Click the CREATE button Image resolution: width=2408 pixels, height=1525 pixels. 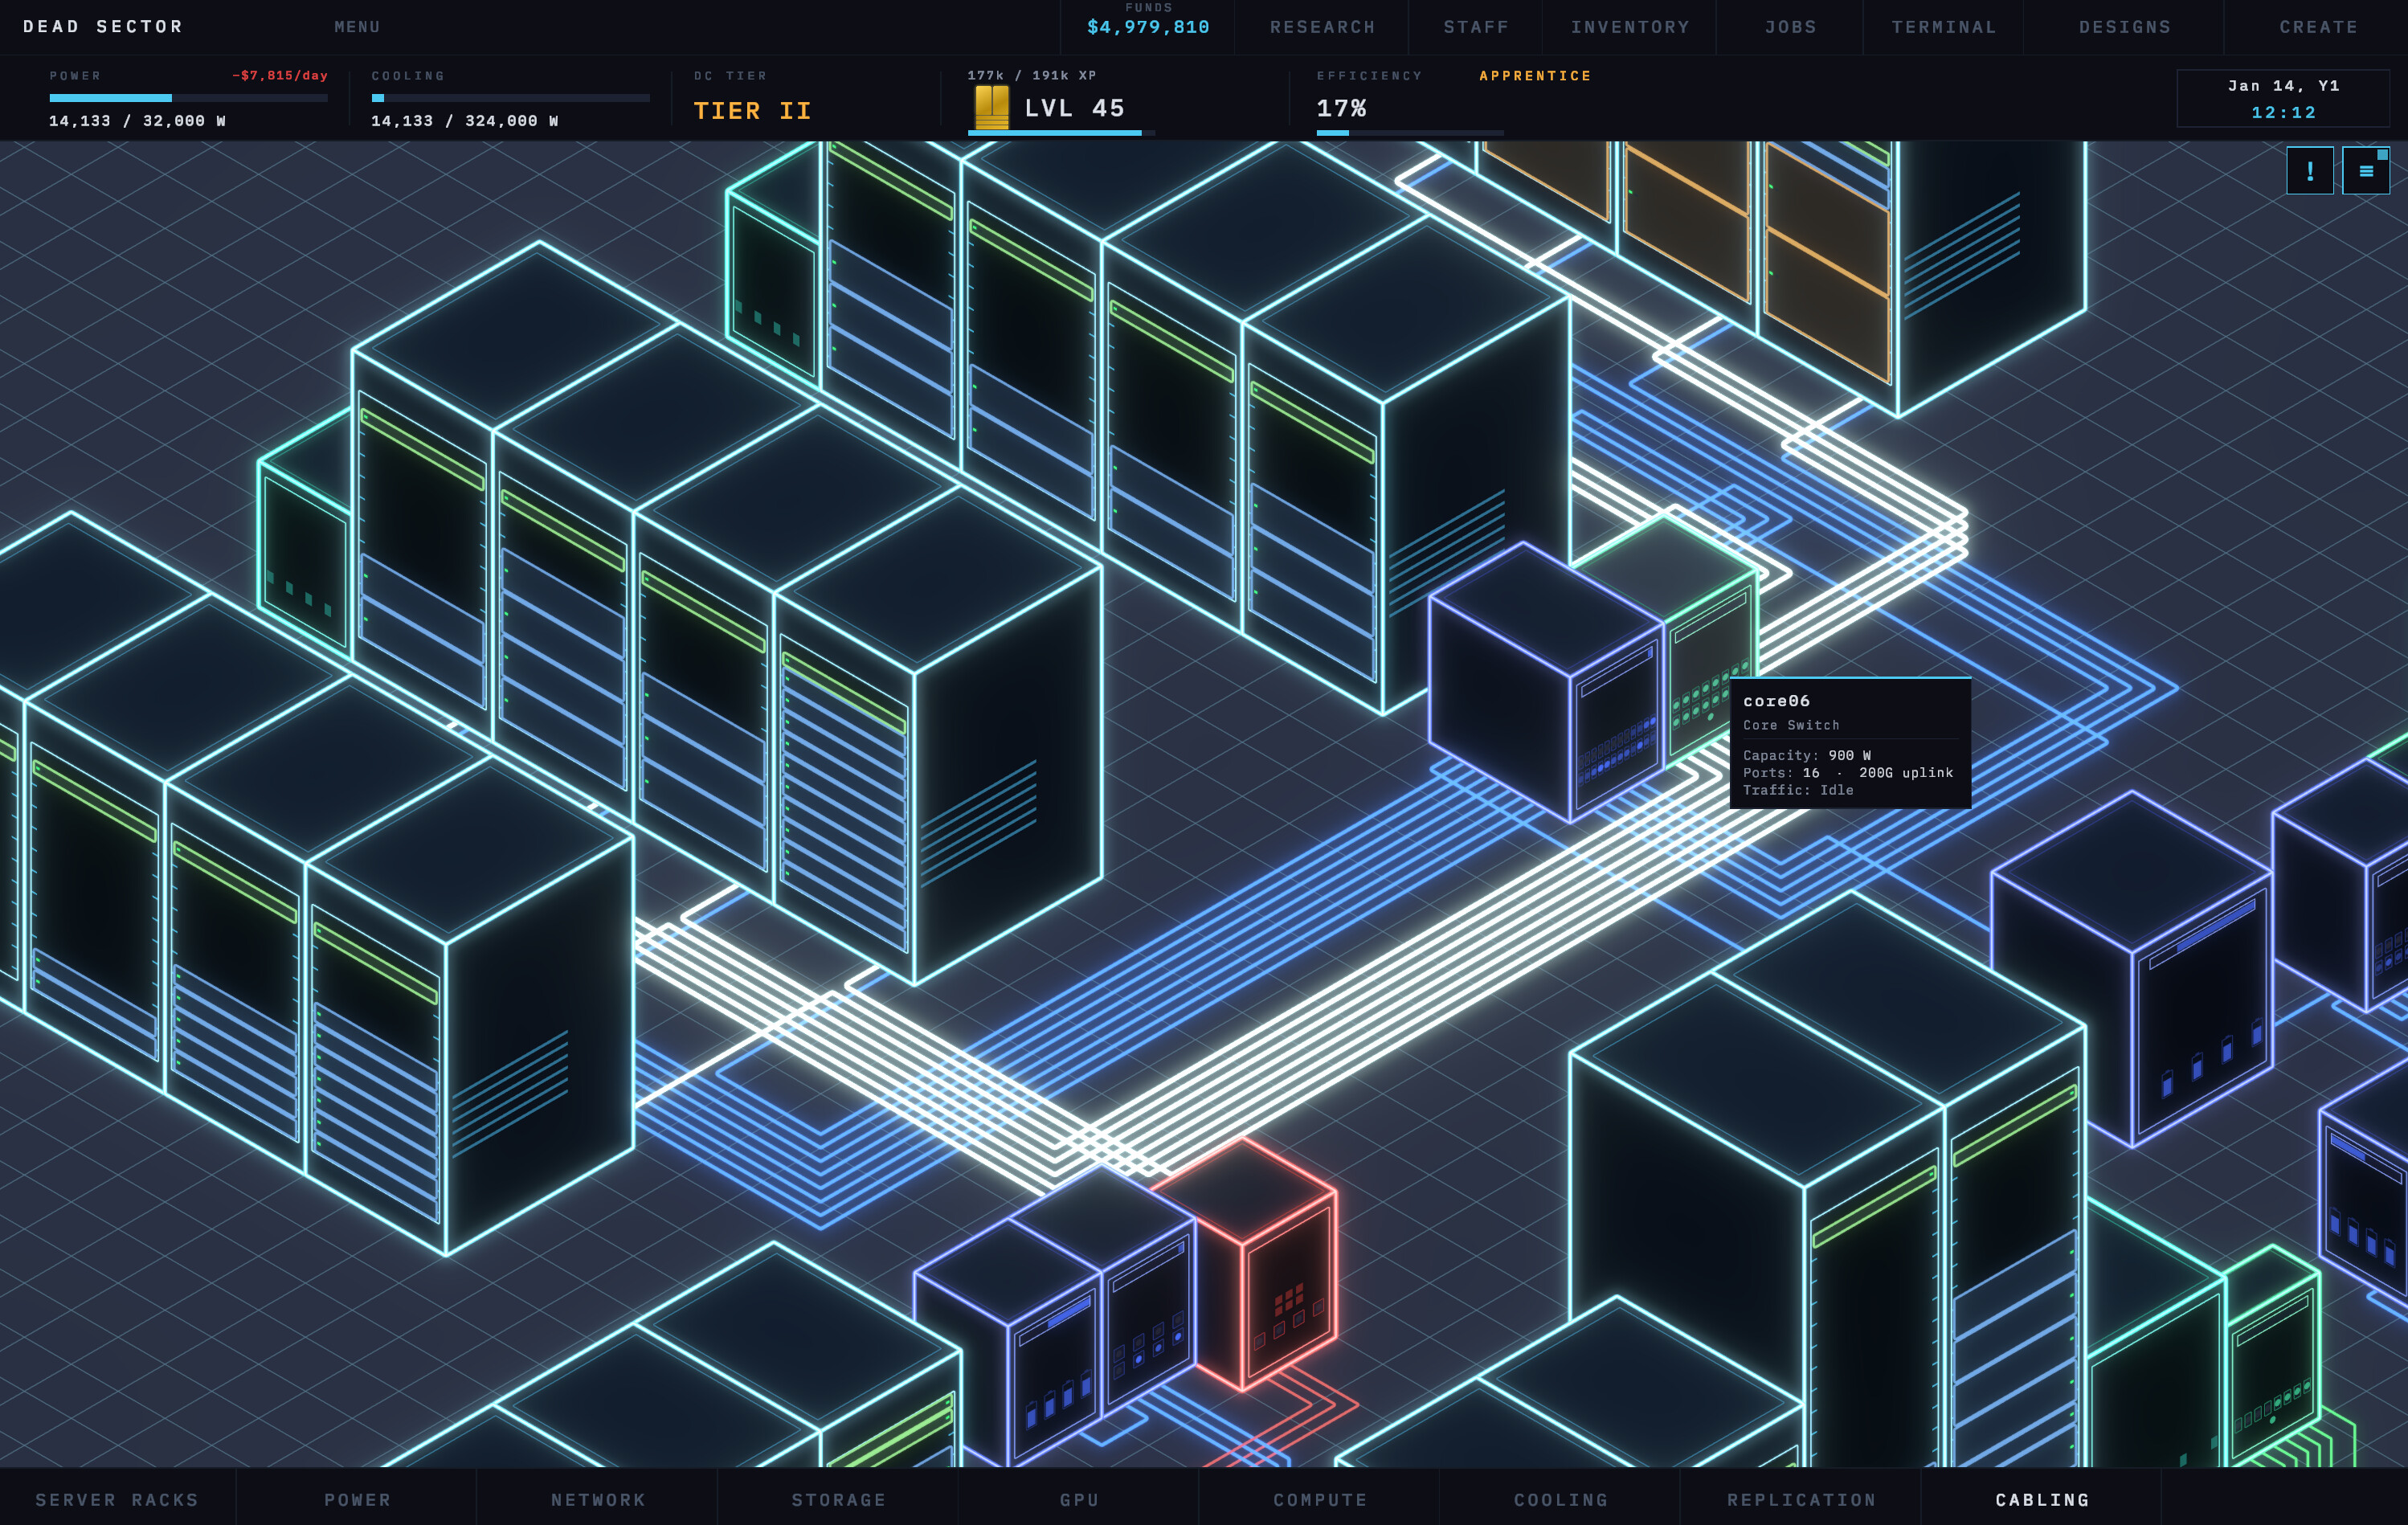coord(2319,27)
